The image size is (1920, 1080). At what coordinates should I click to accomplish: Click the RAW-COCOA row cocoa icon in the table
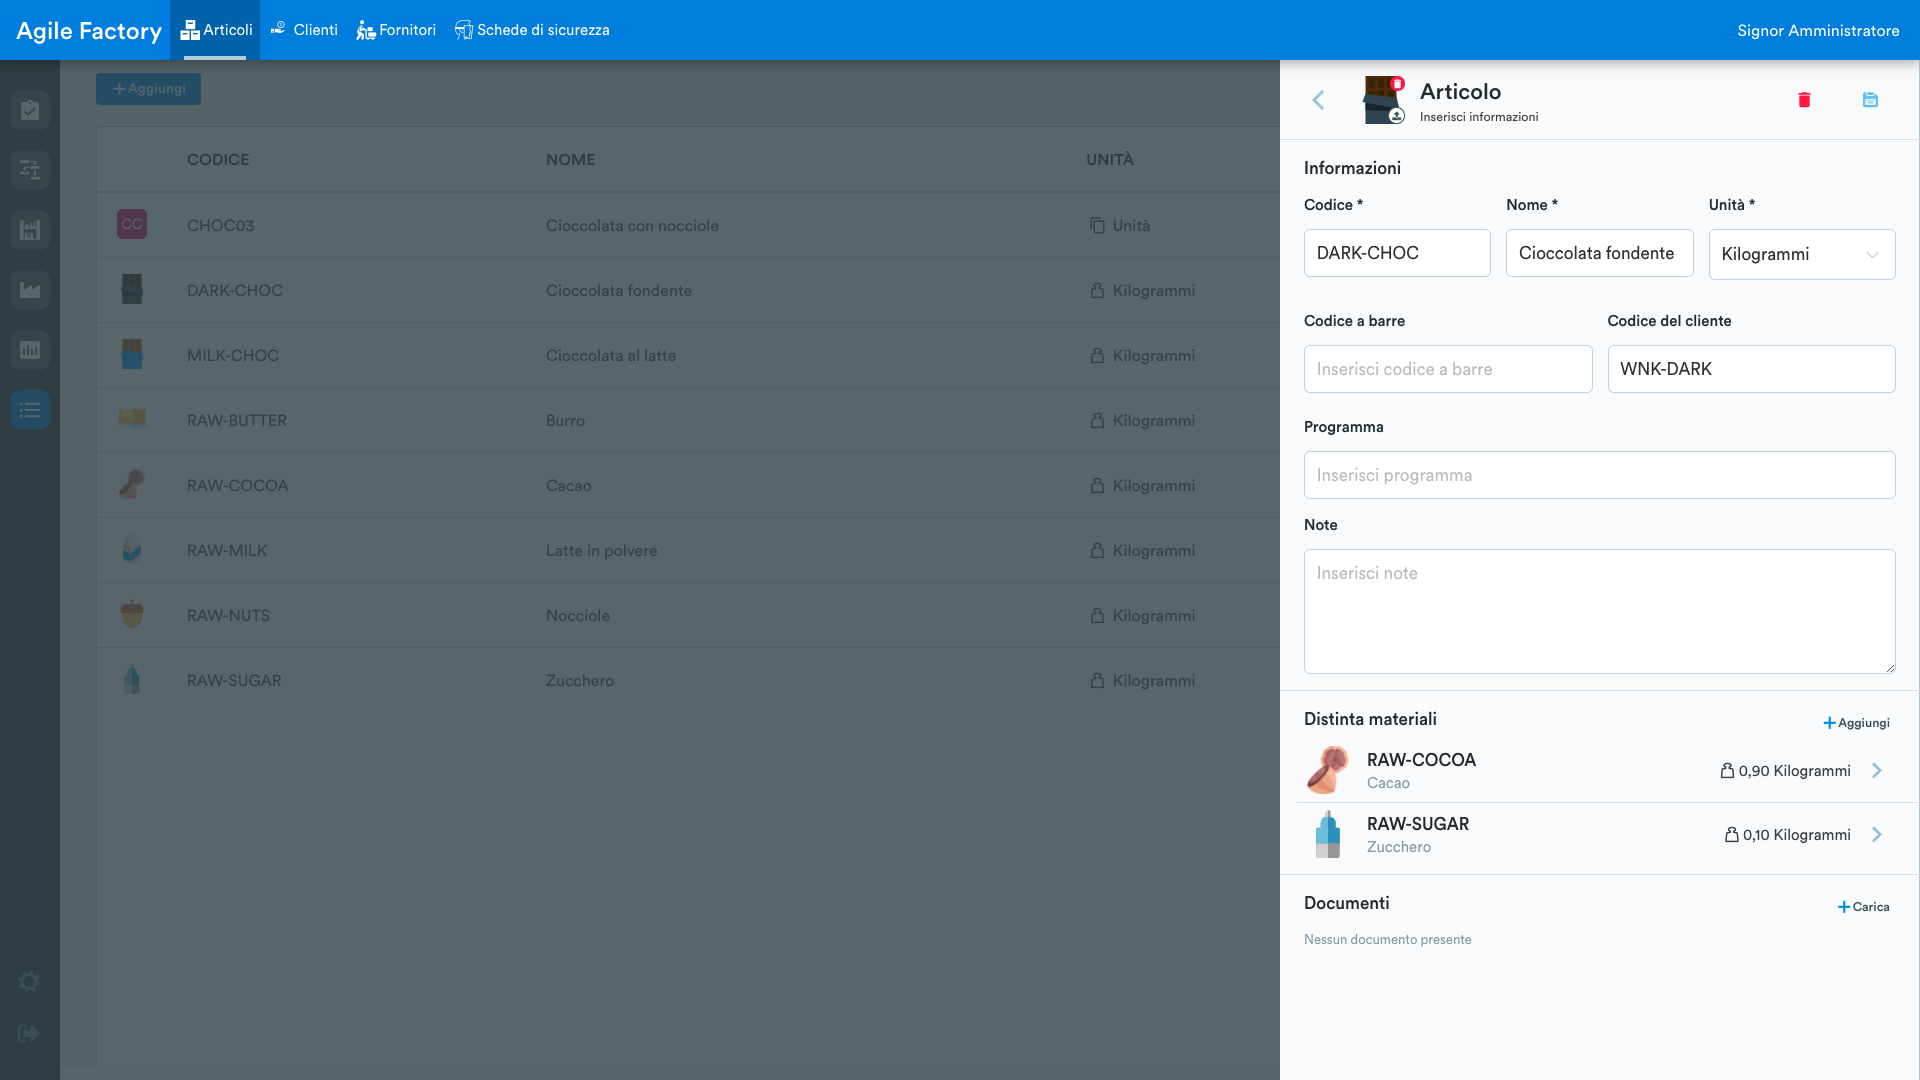(132, 484)
